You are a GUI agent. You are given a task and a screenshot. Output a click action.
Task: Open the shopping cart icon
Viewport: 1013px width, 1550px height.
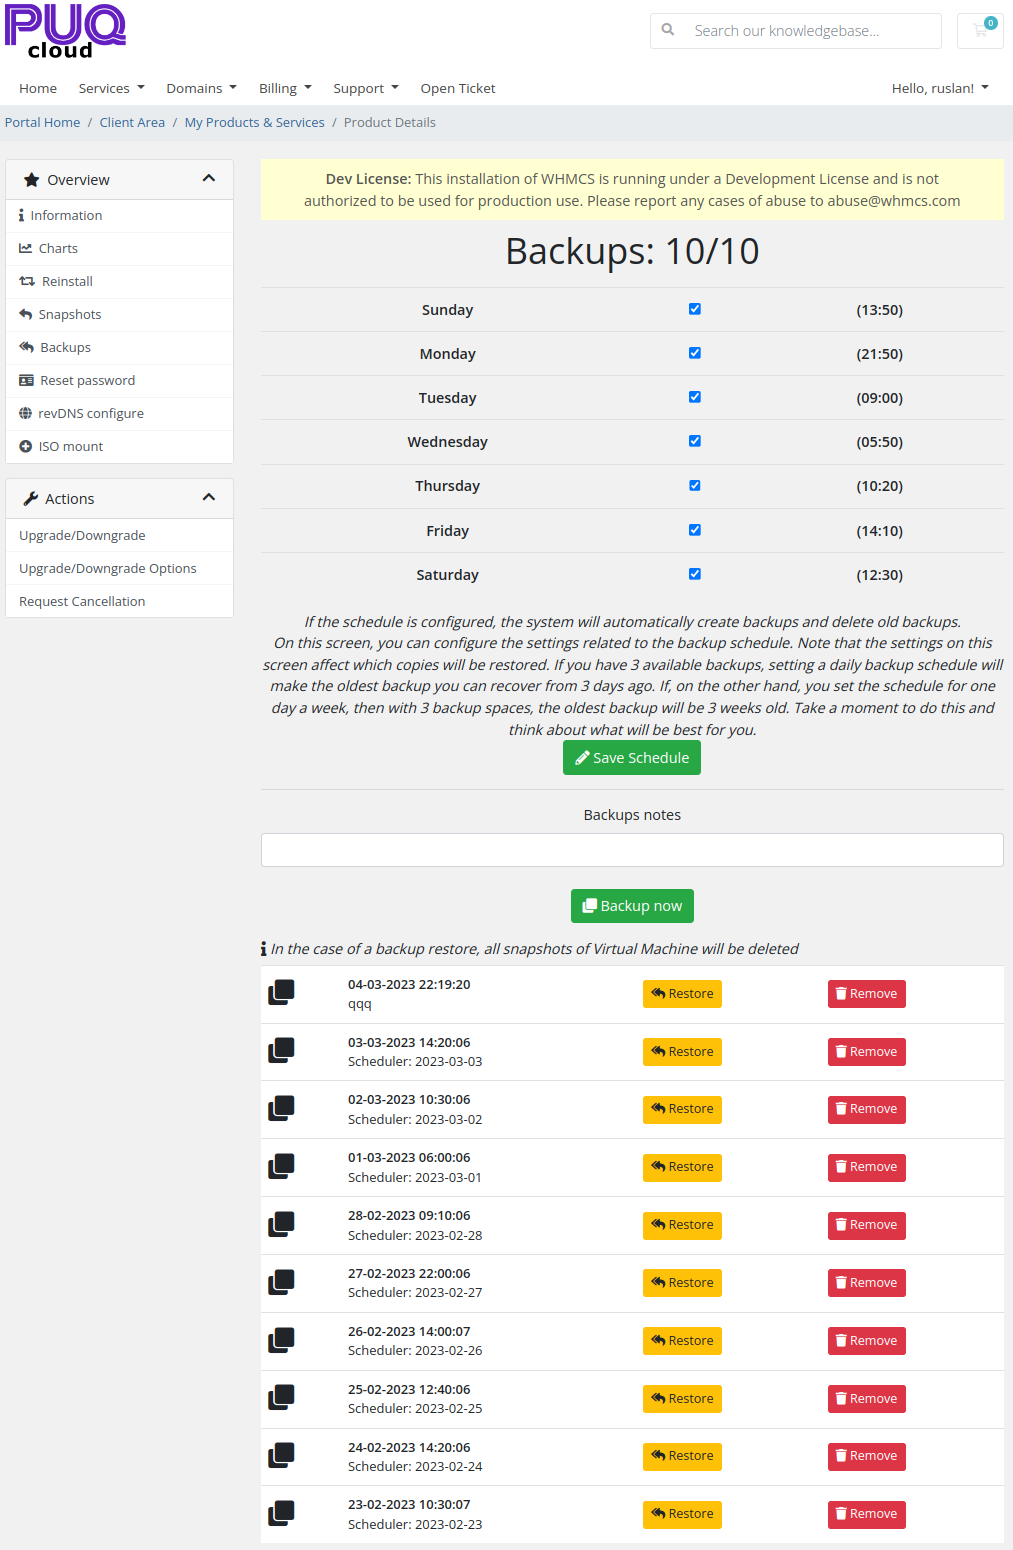point(980,30)
